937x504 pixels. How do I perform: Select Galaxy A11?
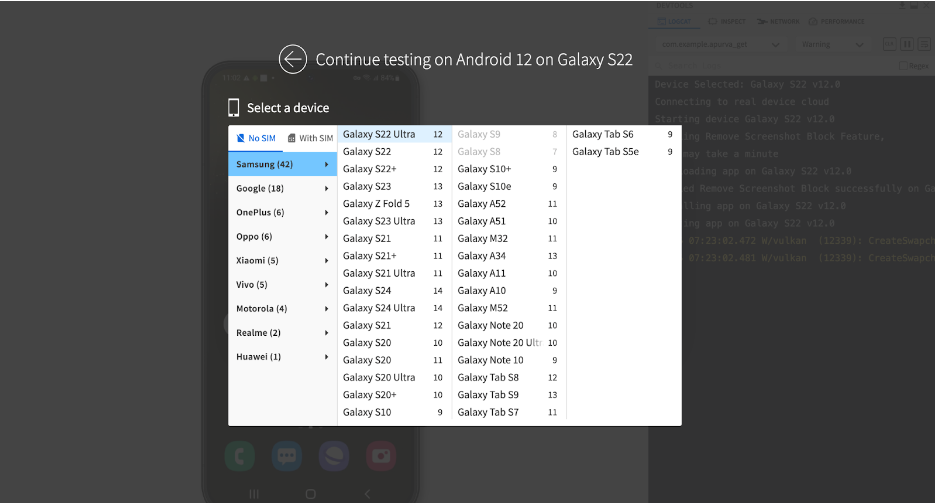(x=509, y=273)
